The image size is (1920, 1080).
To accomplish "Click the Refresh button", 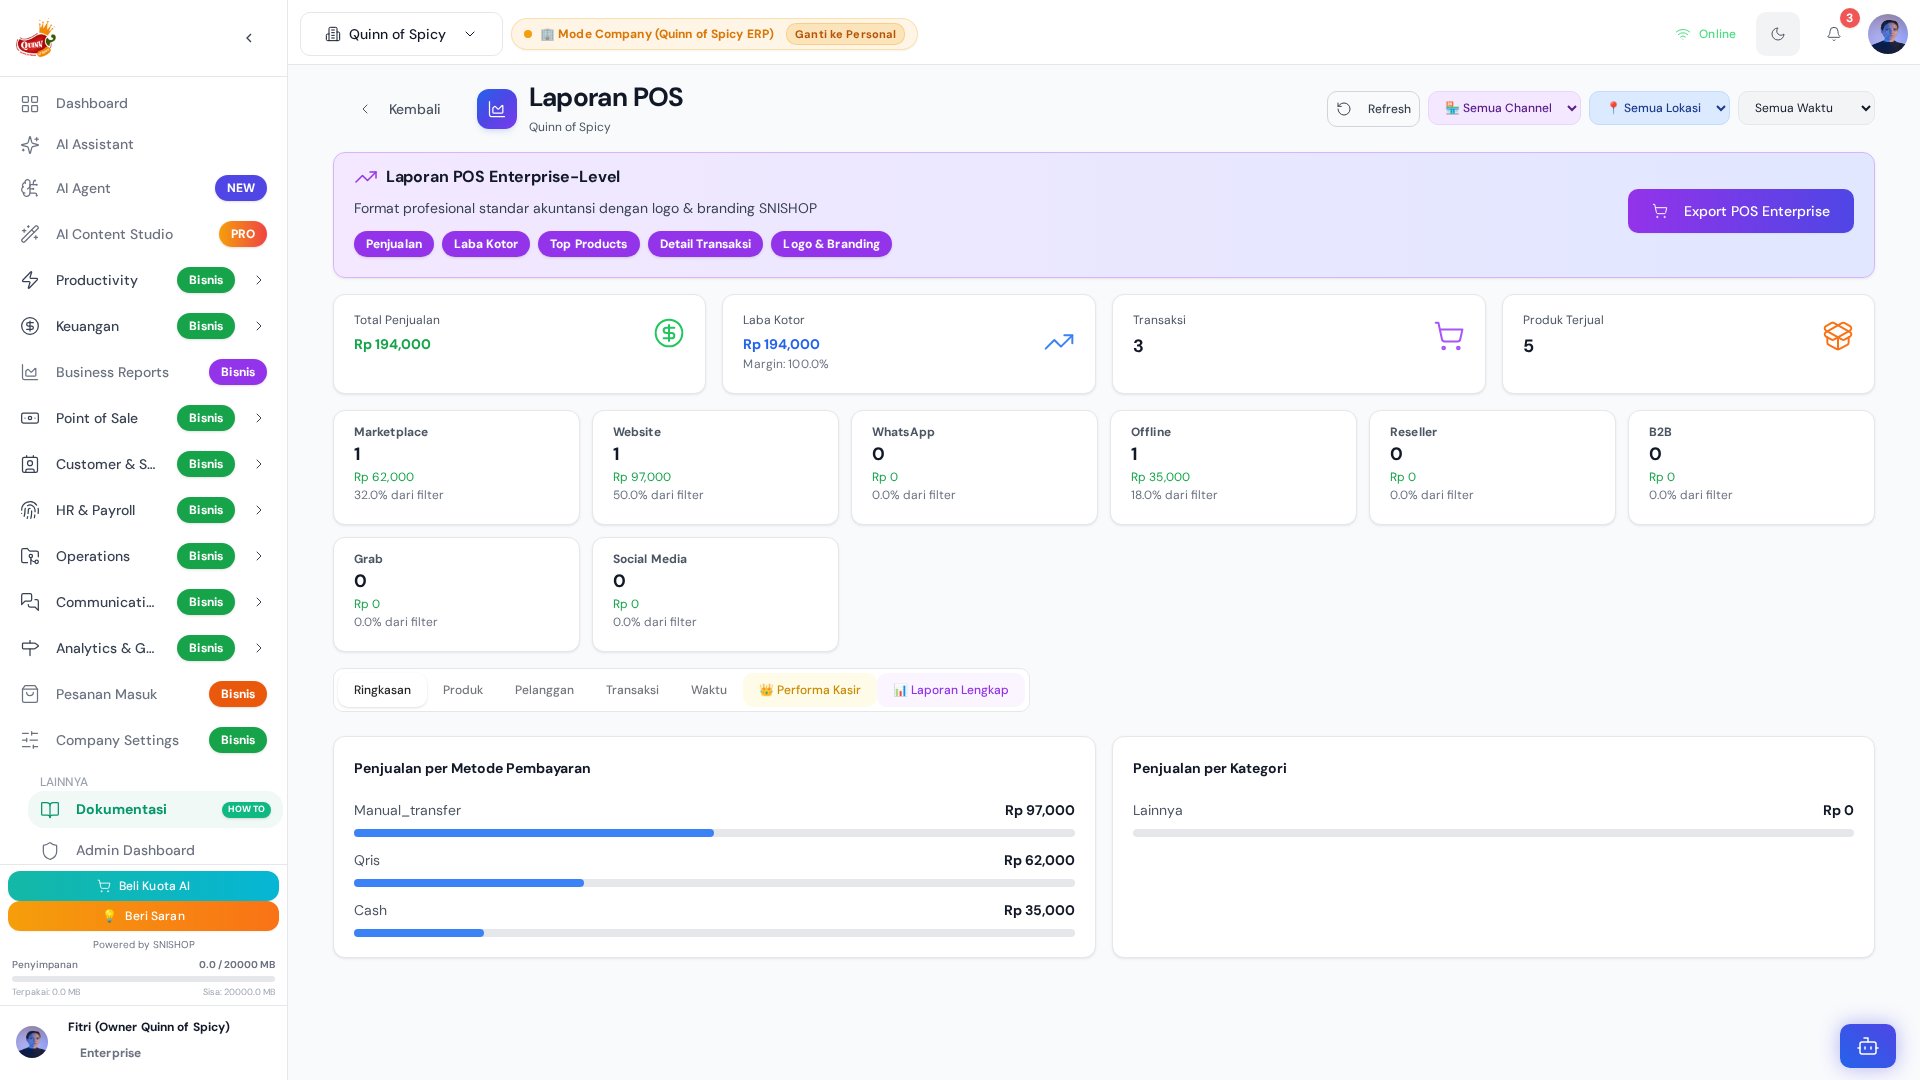I will 1373,109.
